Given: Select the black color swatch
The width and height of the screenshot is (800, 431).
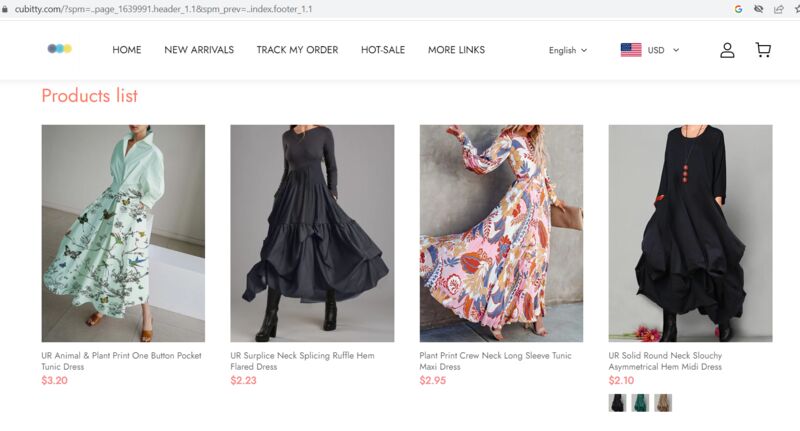Looking at the screenshot, I should (x=617, y=403).
